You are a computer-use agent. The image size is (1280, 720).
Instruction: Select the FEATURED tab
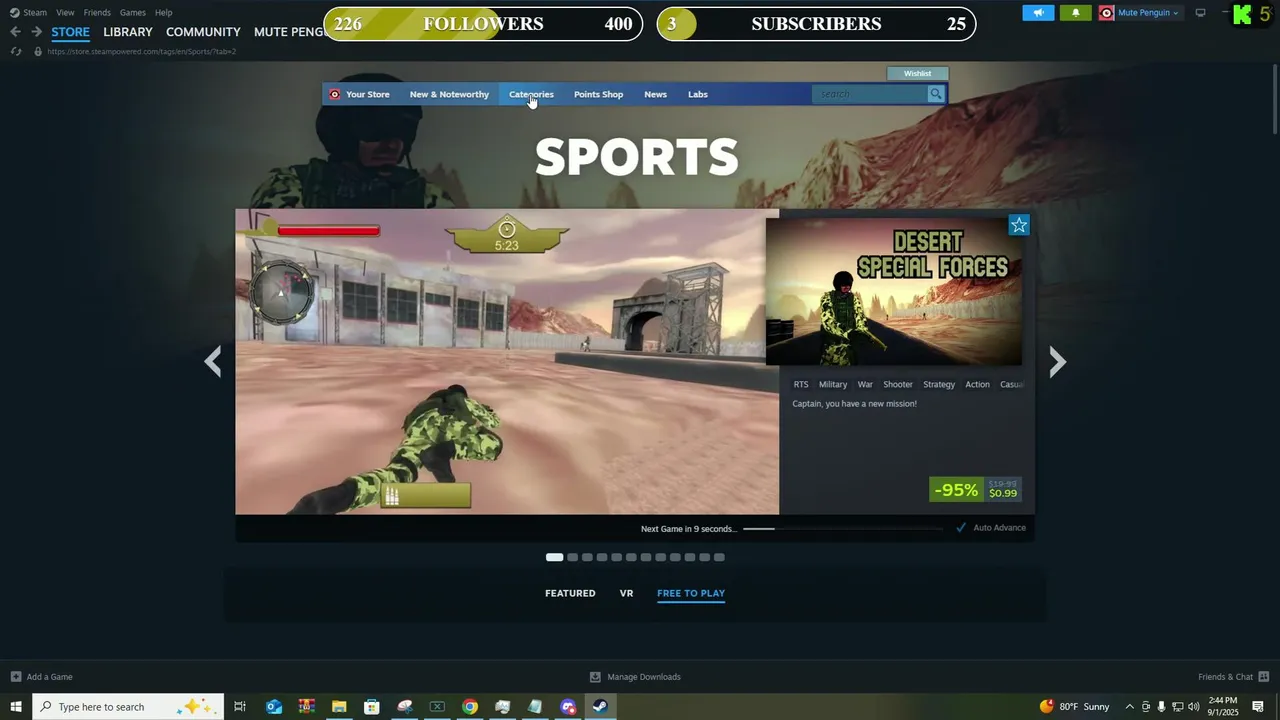[x=570, y=593]
